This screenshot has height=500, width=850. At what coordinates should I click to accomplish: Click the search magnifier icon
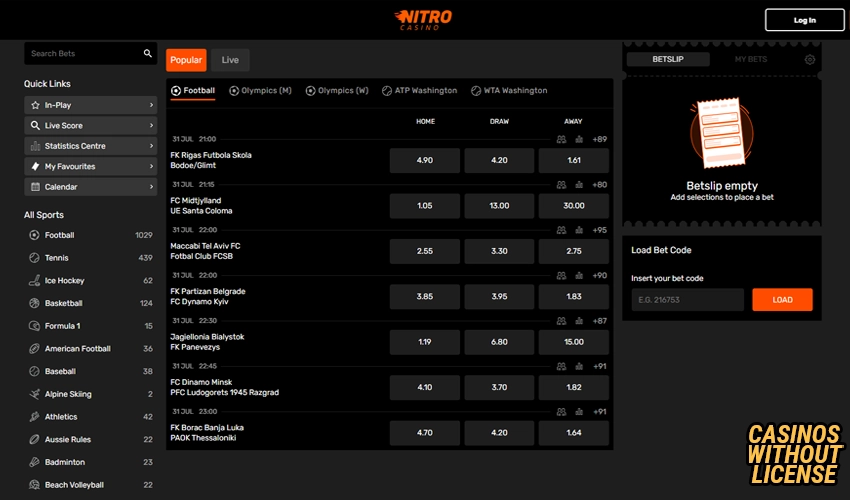pyautogui.click(x=147, y=53)
